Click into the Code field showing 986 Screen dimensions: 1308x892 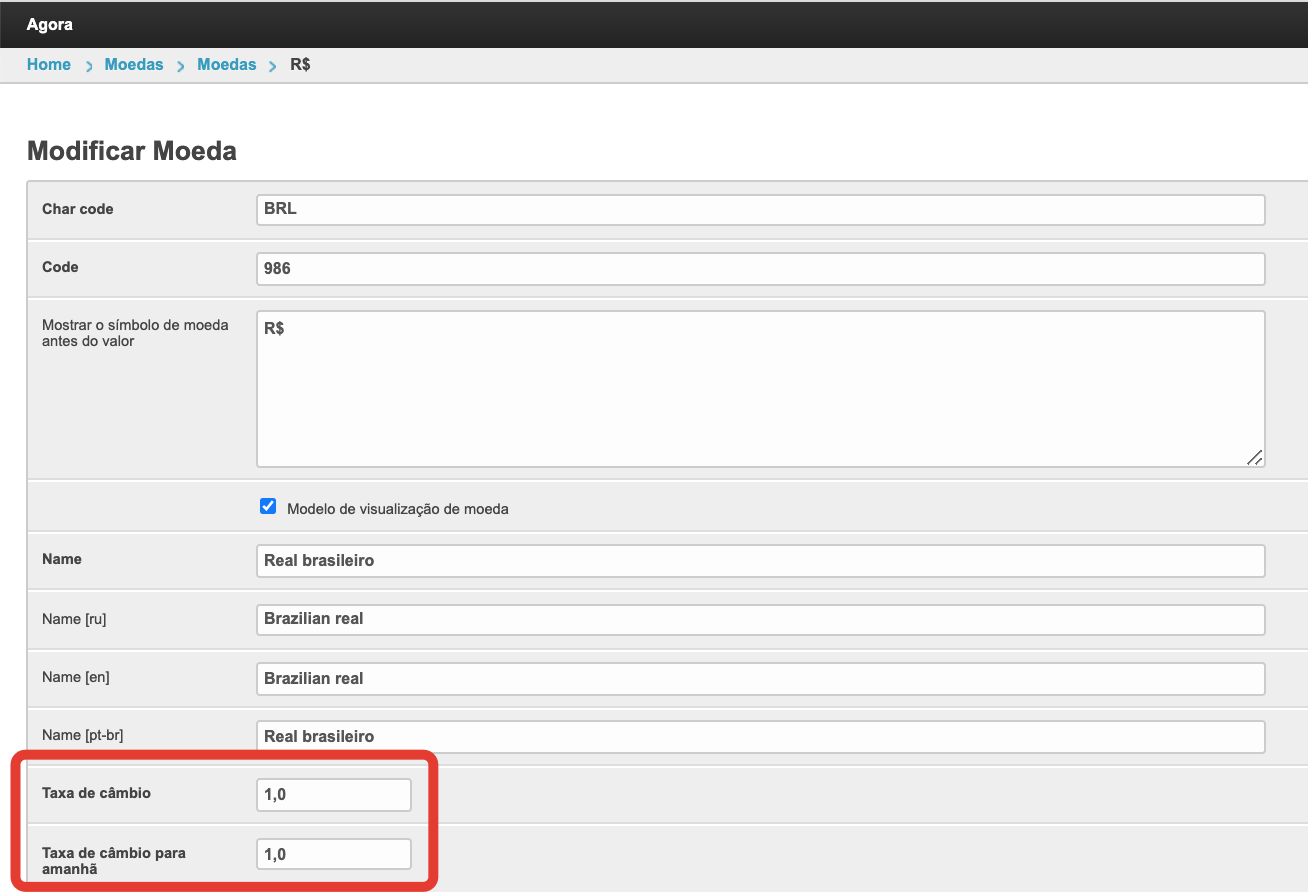(760, 269)
